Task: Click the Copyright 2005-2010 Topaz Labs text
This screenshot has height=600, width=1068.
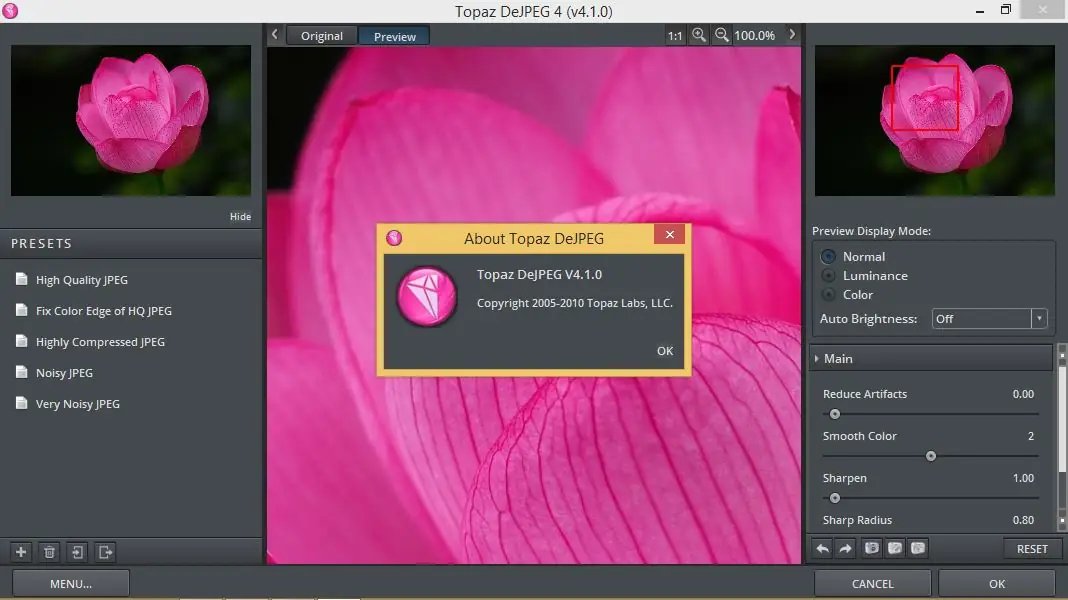Action: [574, 303]
